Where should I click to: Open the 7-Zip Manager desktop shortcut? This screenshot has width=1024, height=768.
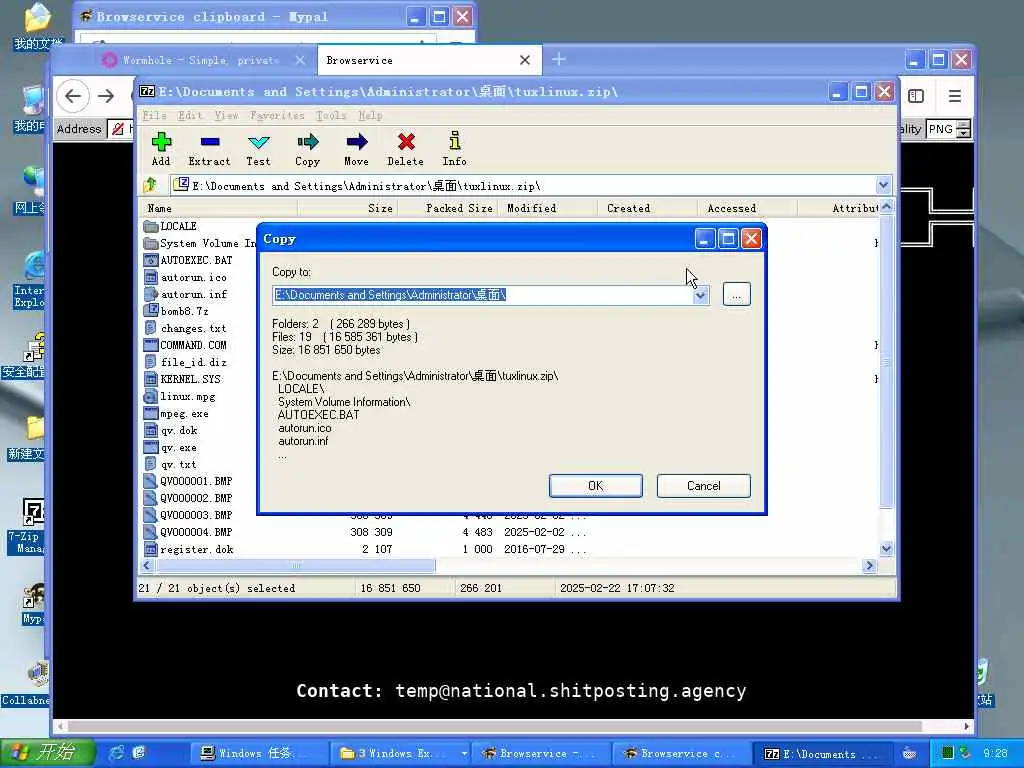pos(28,526)
